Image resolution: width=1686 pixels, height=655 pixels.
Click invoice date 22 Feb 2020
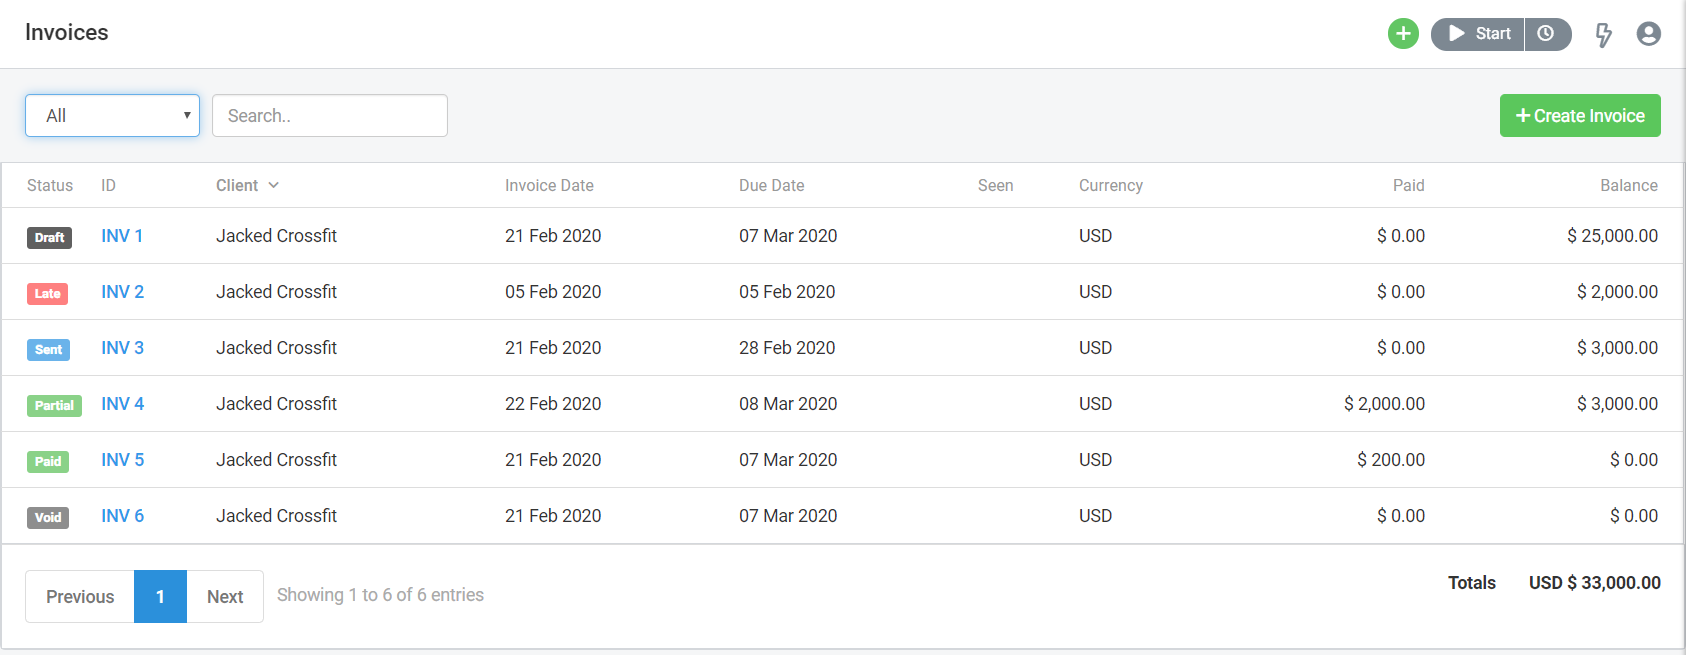click(x=553, y=404)
